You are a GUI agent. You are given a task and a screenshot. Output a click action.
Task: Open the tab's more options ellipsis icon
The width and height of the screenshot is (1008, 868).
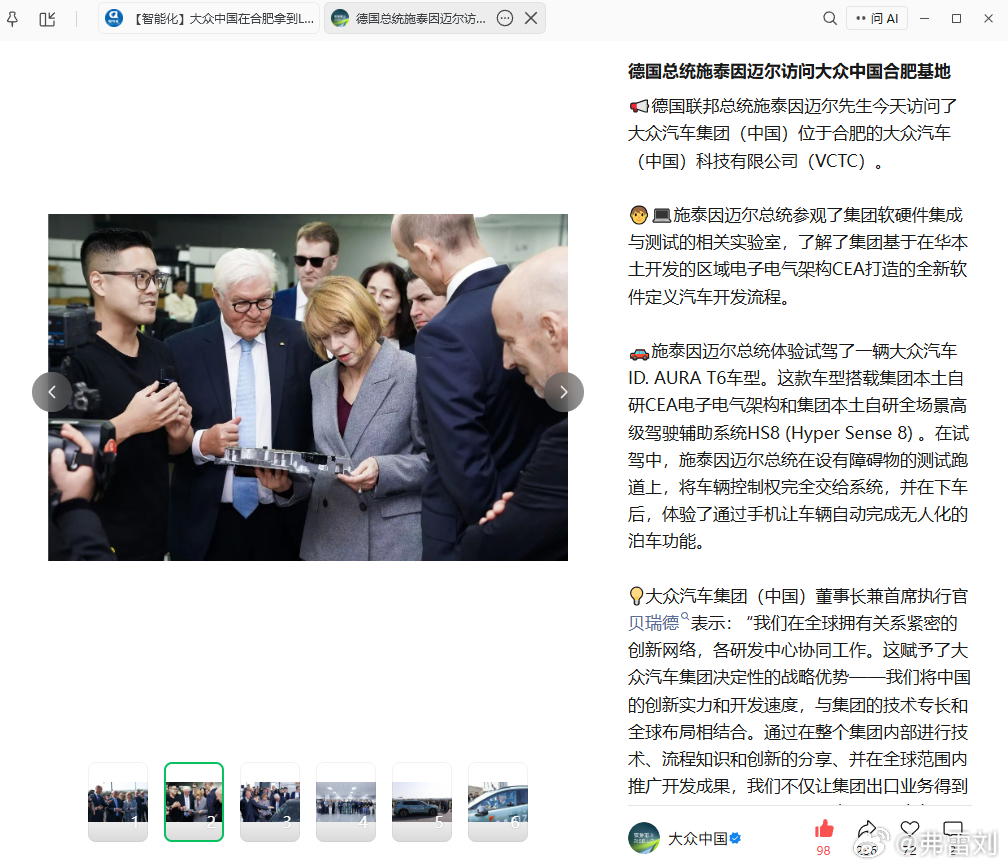pos(505,18)
